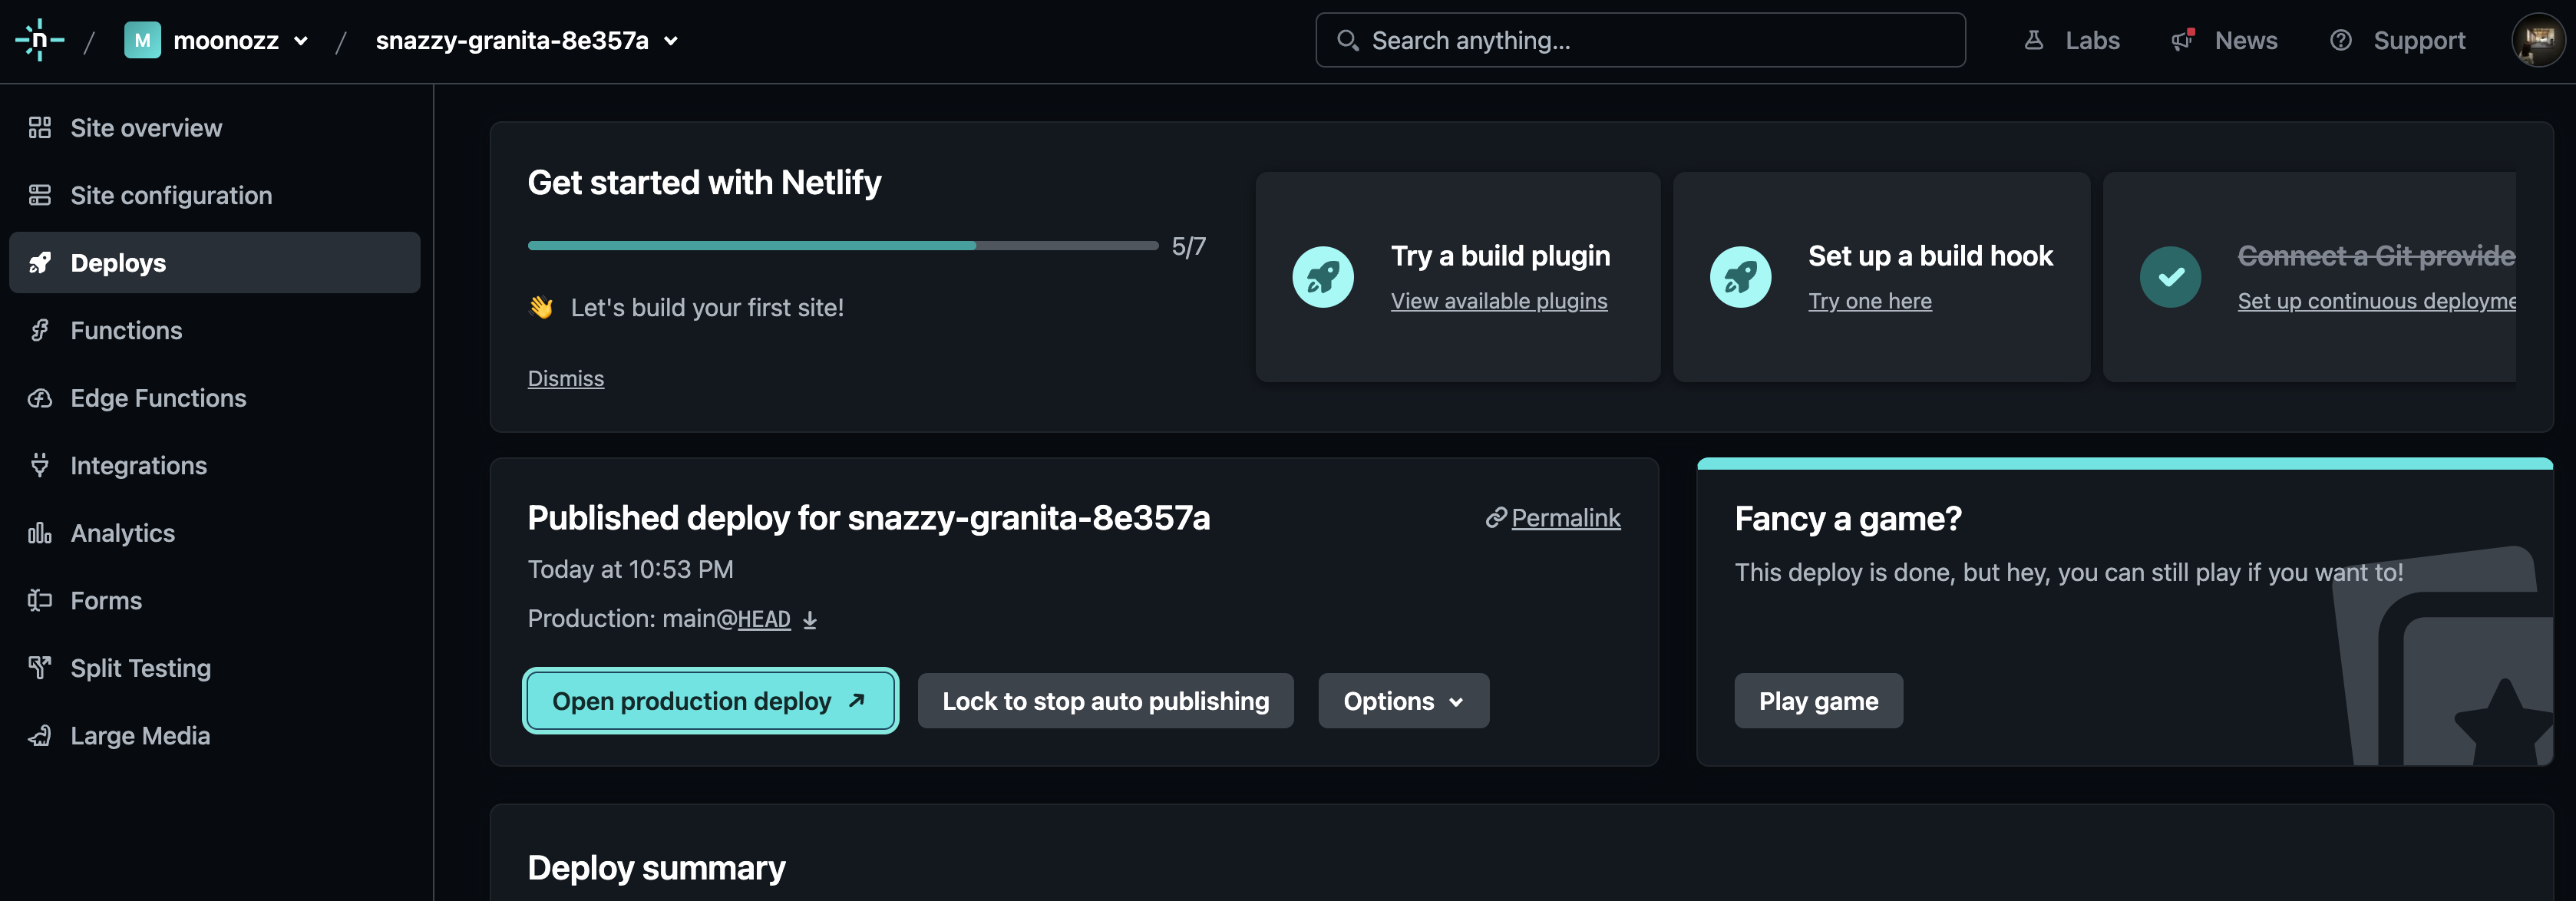Screen dimensions: 2576x901
Task: Click the Try a build plugin rocket icon
Action: [x=1322, y=277]
